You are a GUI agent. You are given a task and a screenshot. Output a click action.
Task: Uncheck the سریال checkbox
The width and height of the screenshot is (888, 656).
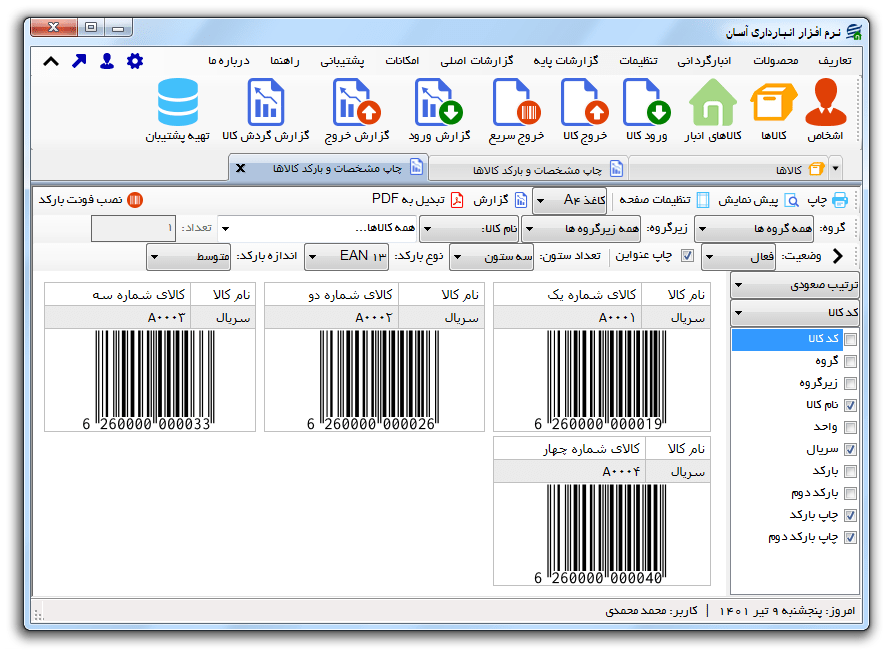(850, 449)
